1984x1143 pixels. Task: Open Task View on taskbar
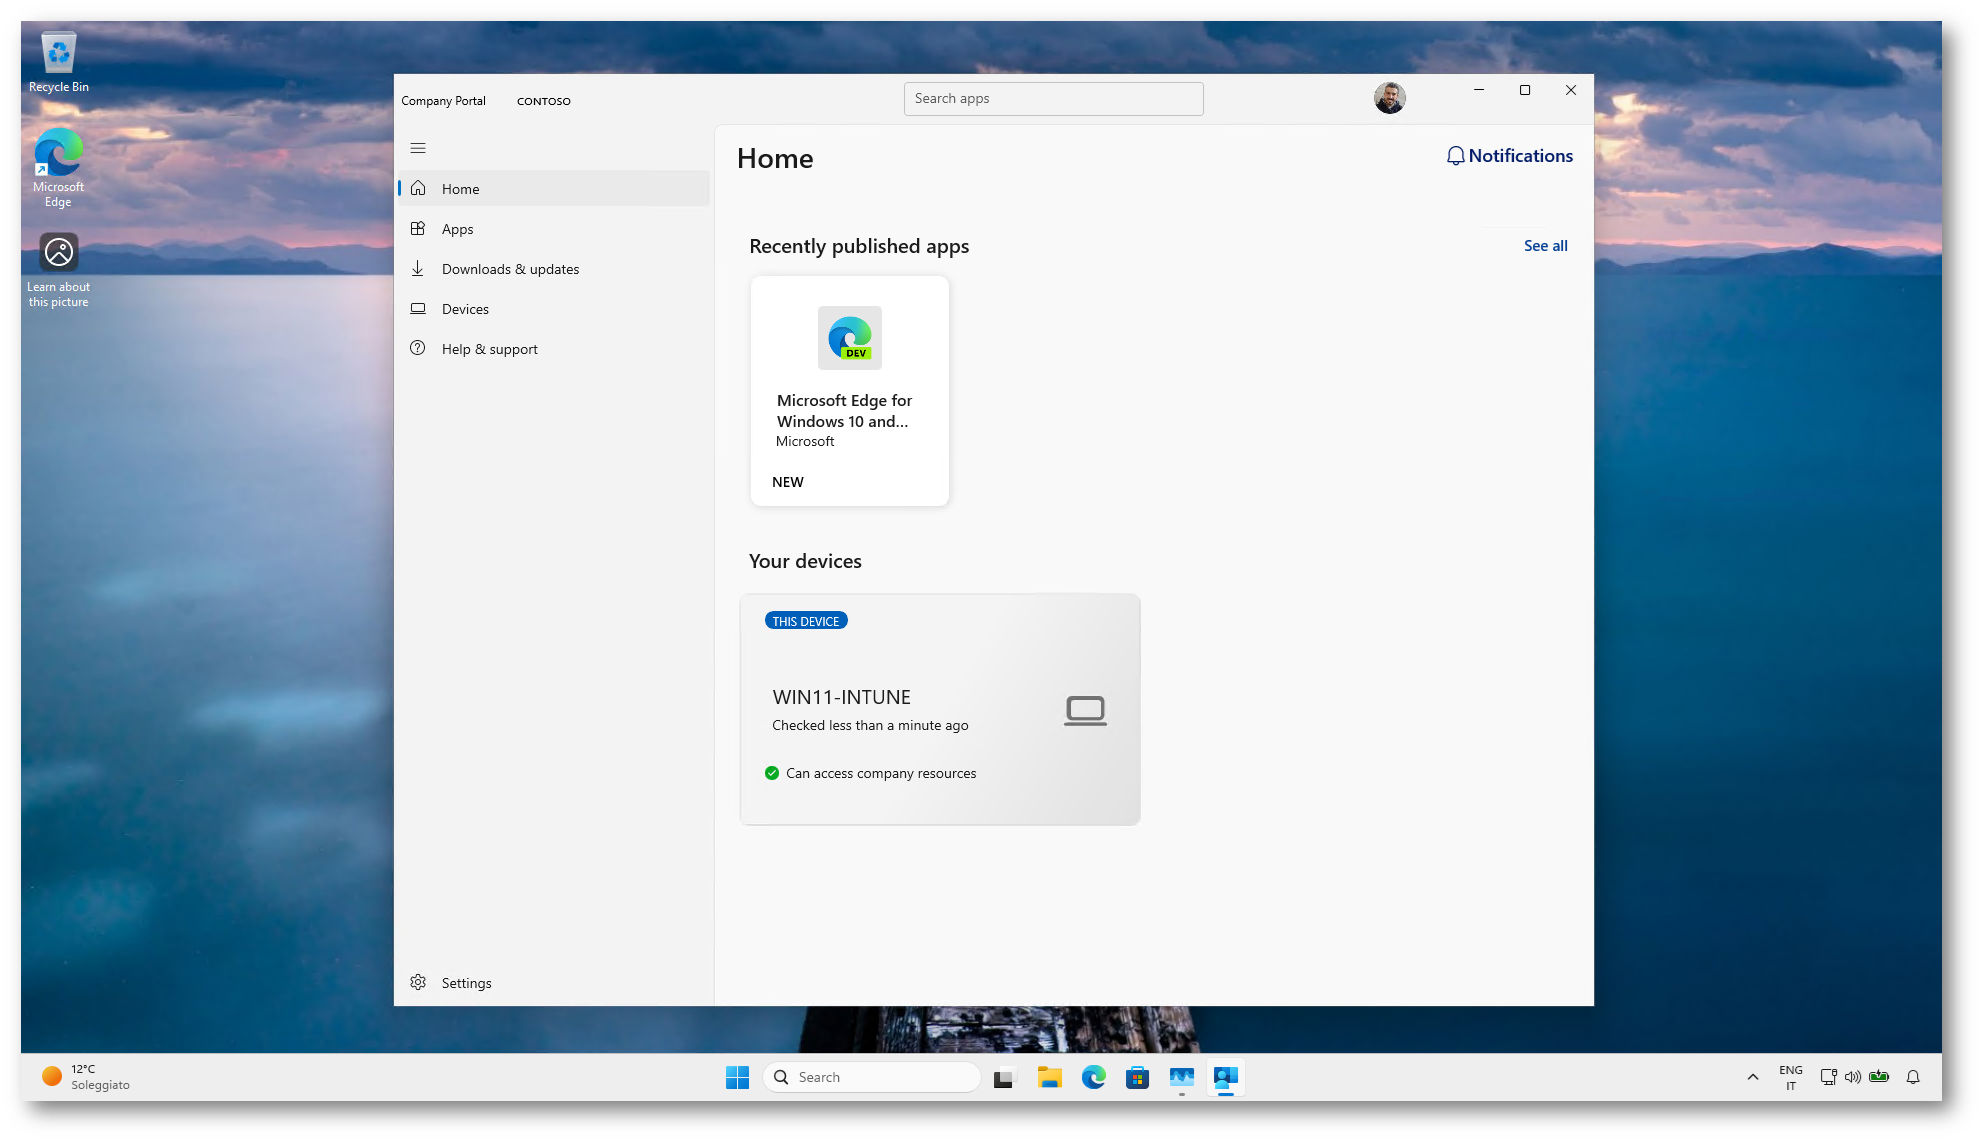click(1004, 1077)
